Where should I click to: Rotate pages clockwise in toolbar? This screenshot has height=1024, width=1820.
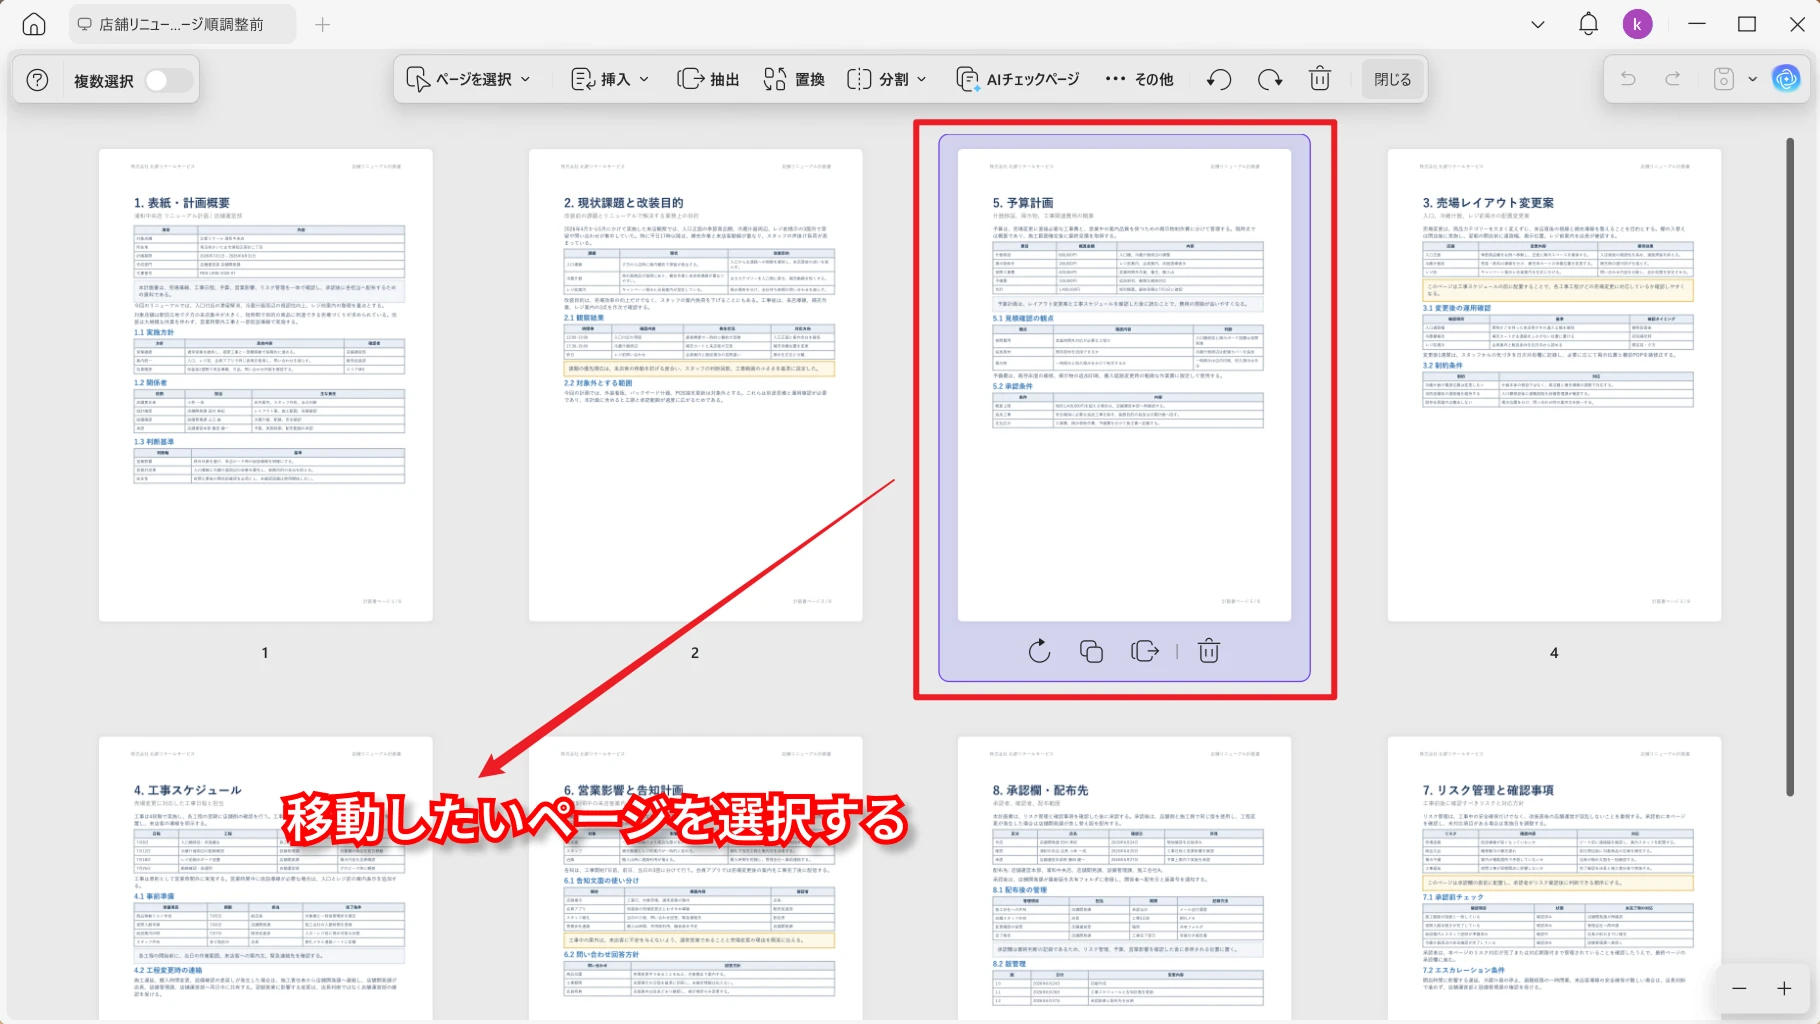(1270, 79)
